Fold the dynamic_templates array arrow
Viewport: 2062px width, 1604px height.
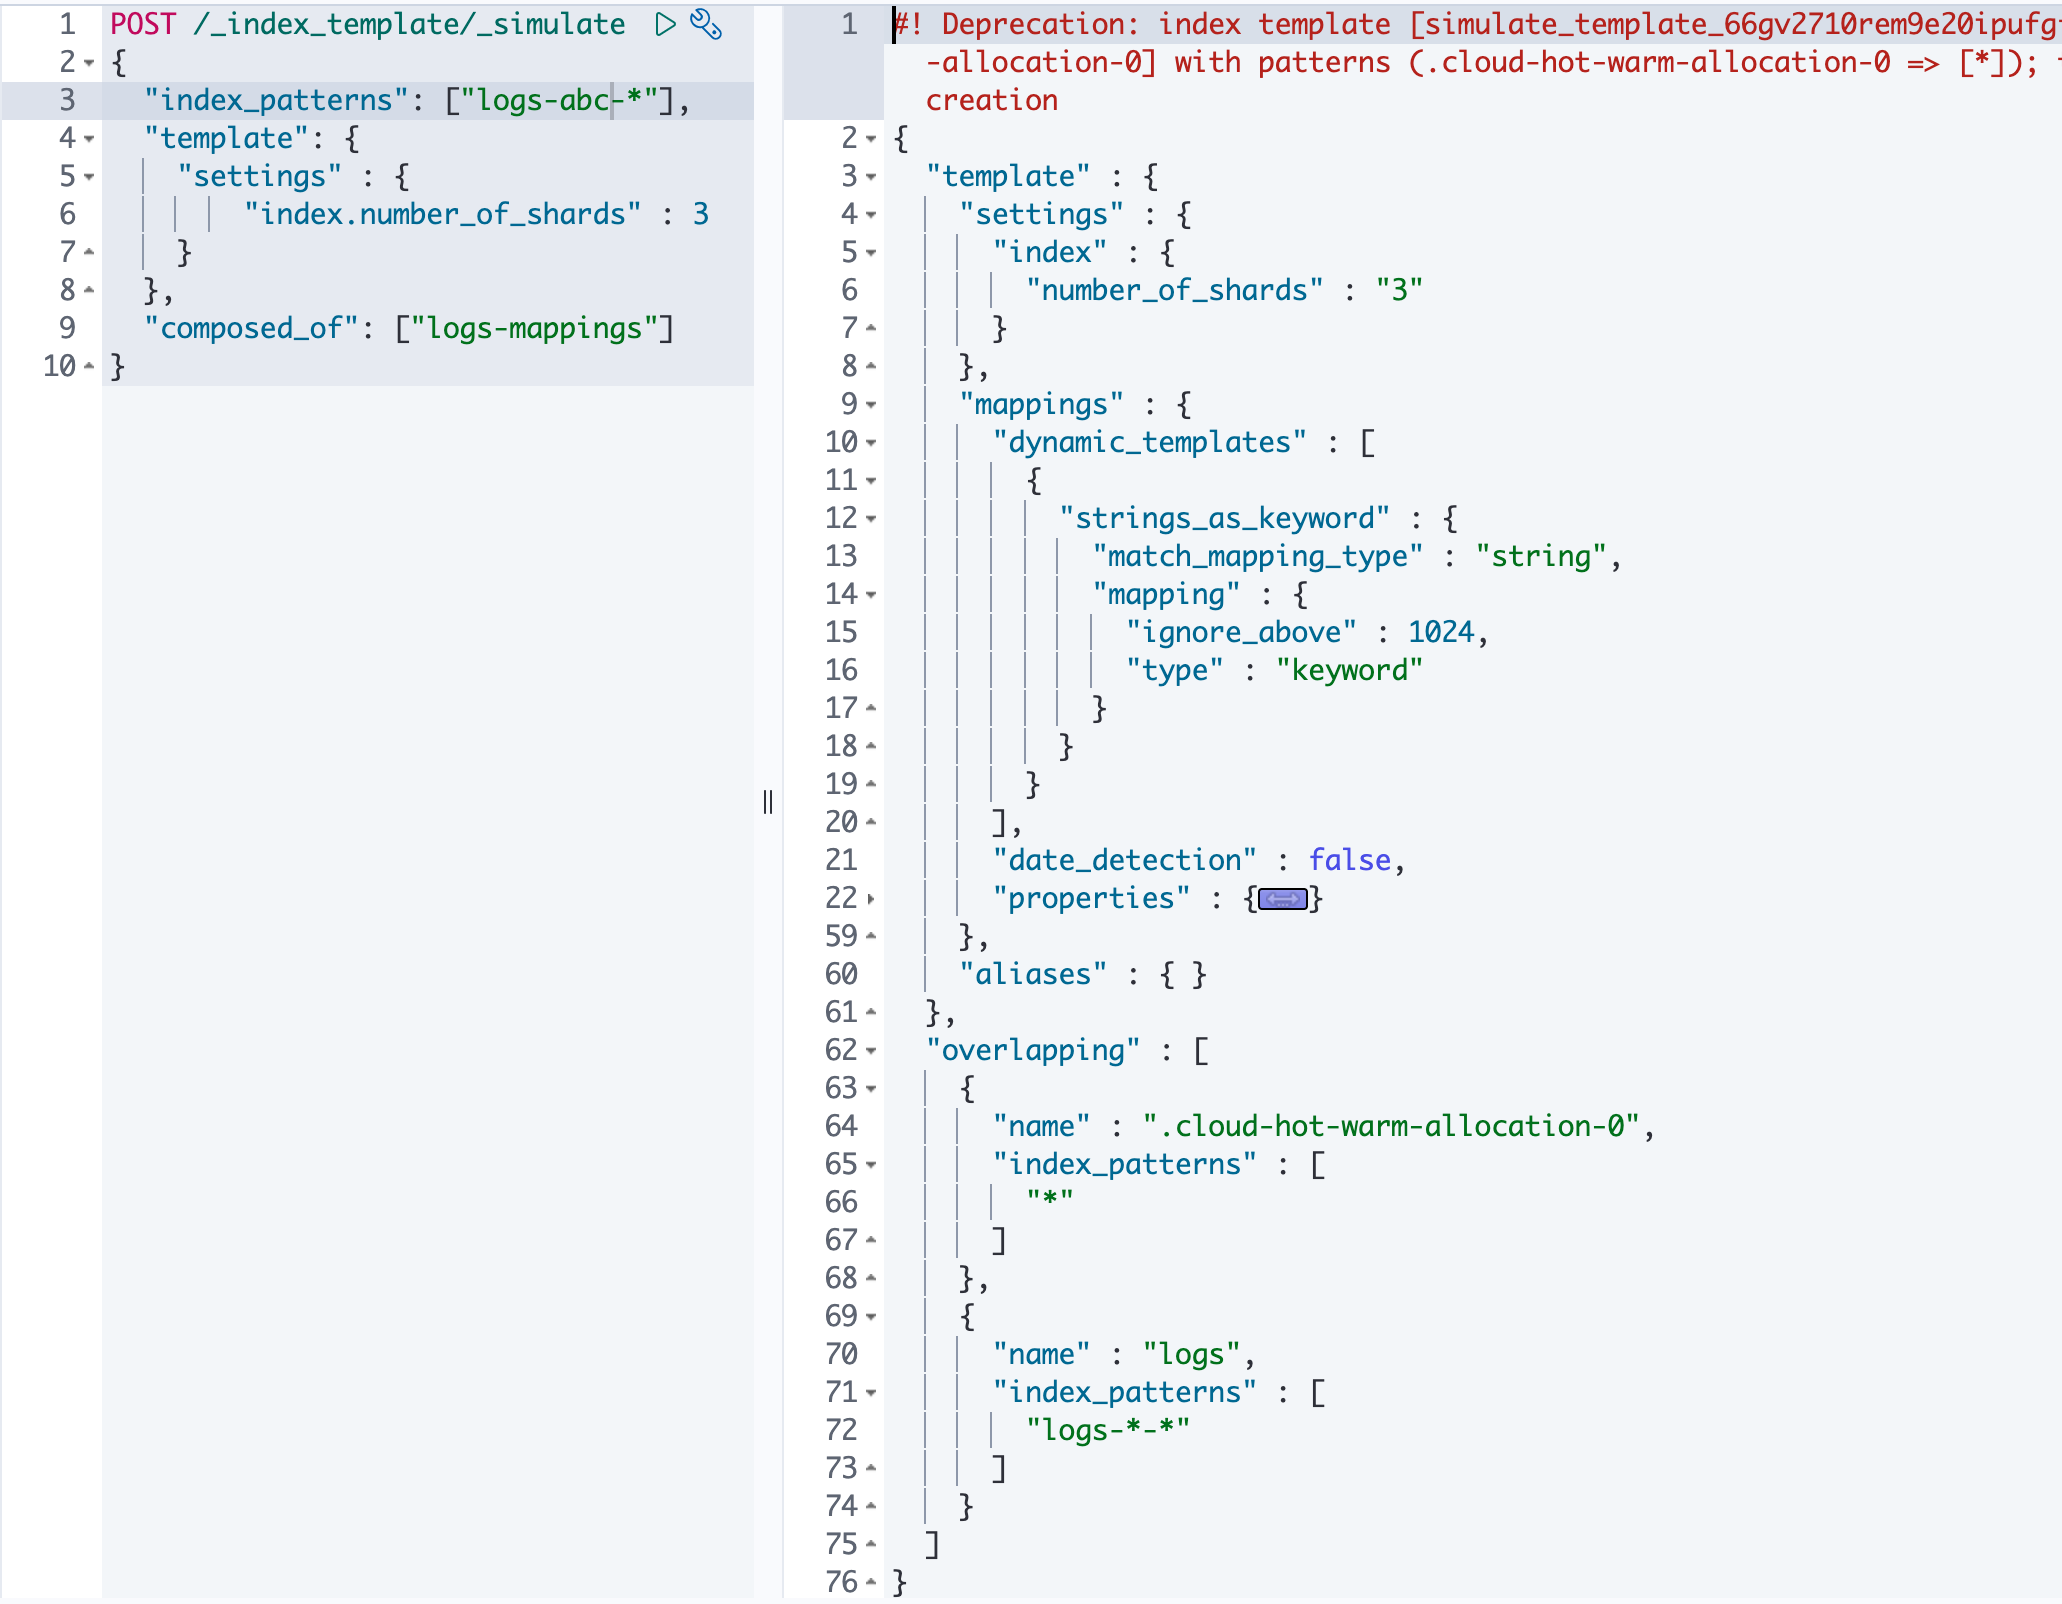click(871, 443)
